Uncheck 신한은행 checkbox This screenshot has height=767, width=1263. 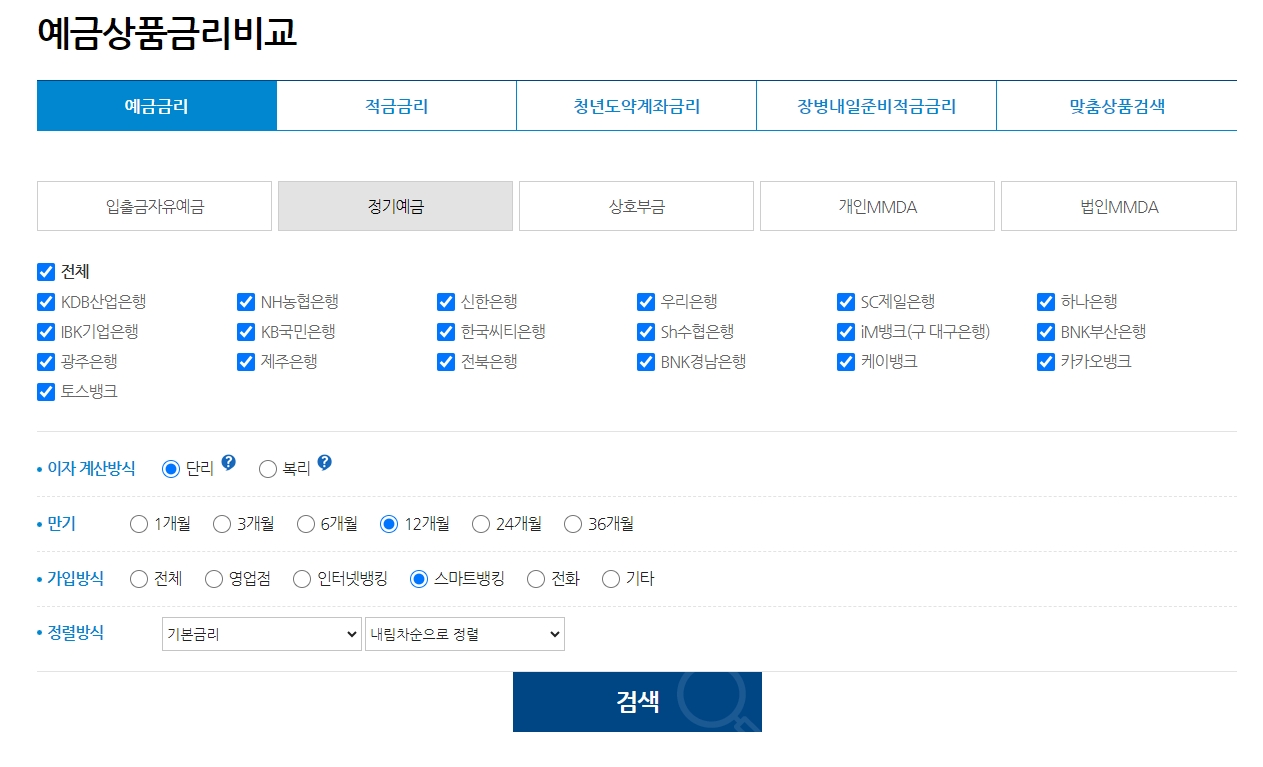tap(446, 302)
